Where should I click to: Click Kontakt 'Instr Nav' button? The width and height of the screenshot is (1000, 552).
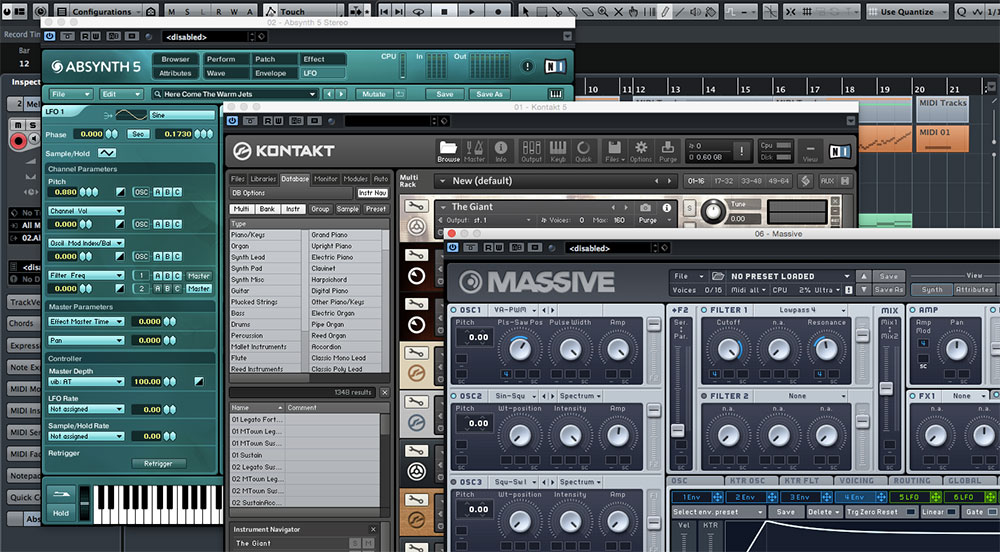pyautogui.click(x=372, y=192)
